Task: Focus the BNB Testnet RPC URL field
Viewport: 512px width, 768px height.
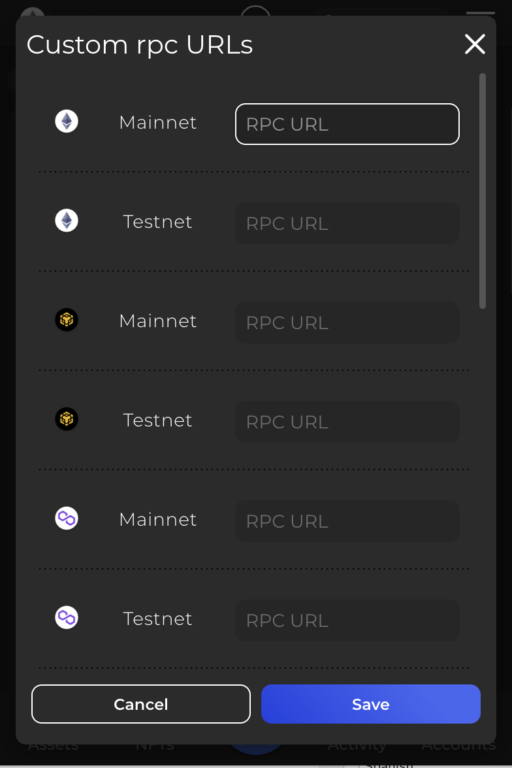Action: point(347,422)
